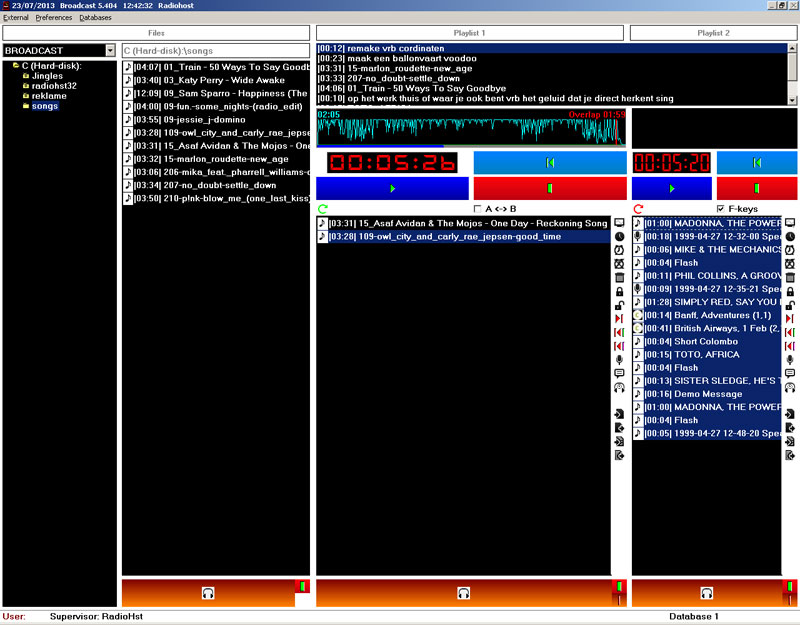Click the waveform display to seek the track

(471, 128)
